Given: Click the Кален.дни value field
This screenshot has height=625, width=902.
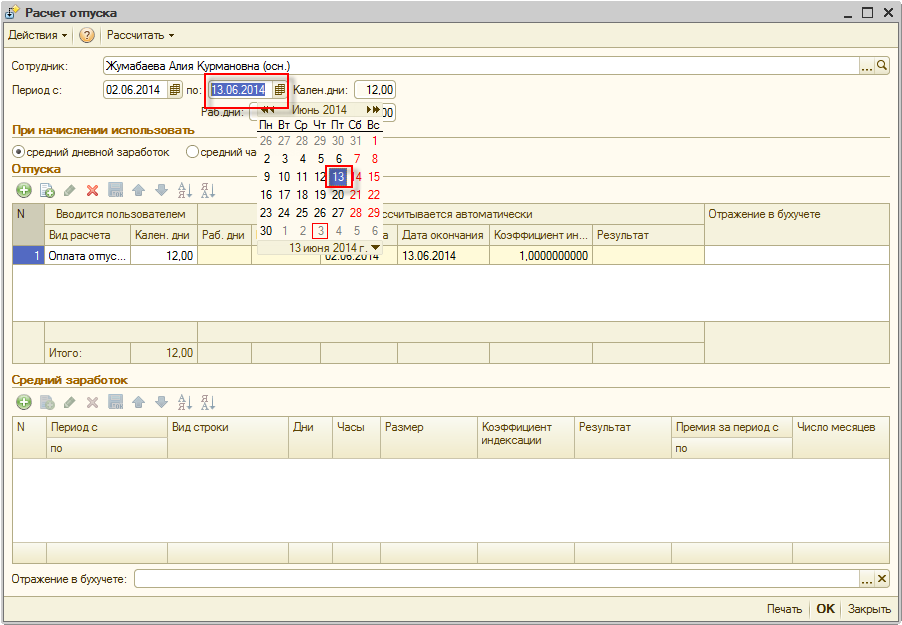Looking at the screenshot, I should [375, 90].
